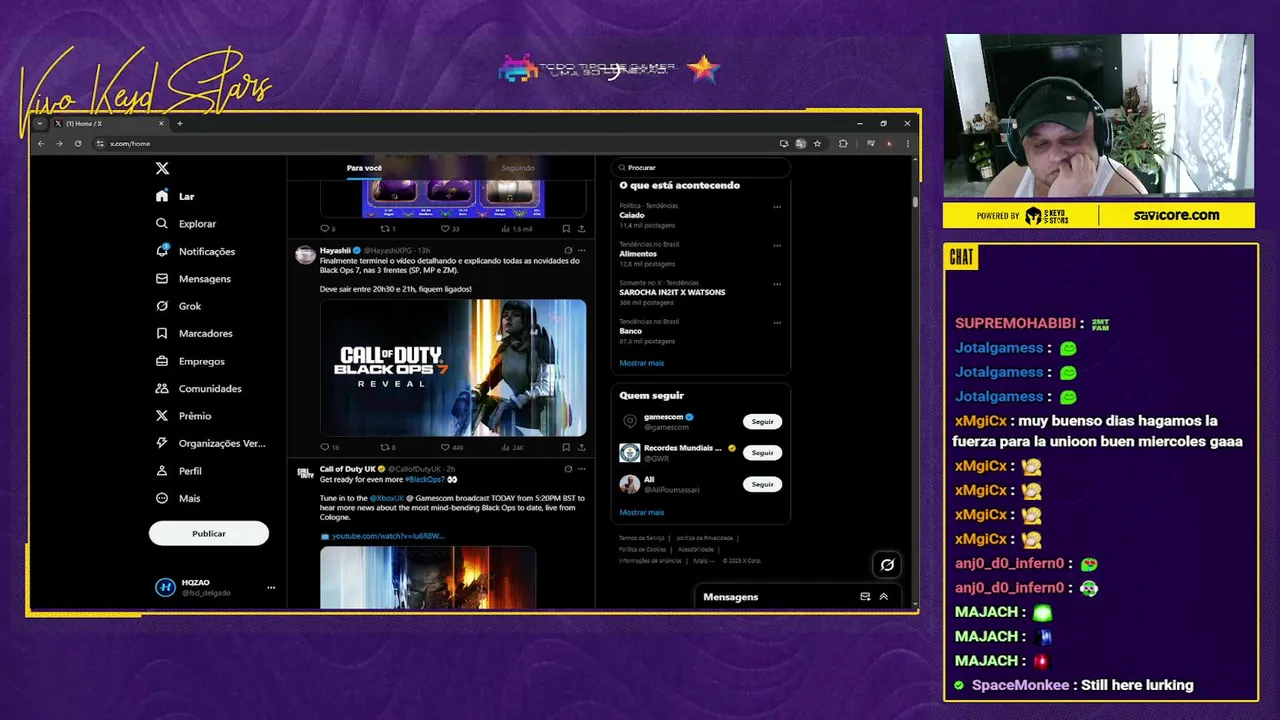Switch to the Para você tab
This screenshot has height=720, width=1280.
point(364,168)
